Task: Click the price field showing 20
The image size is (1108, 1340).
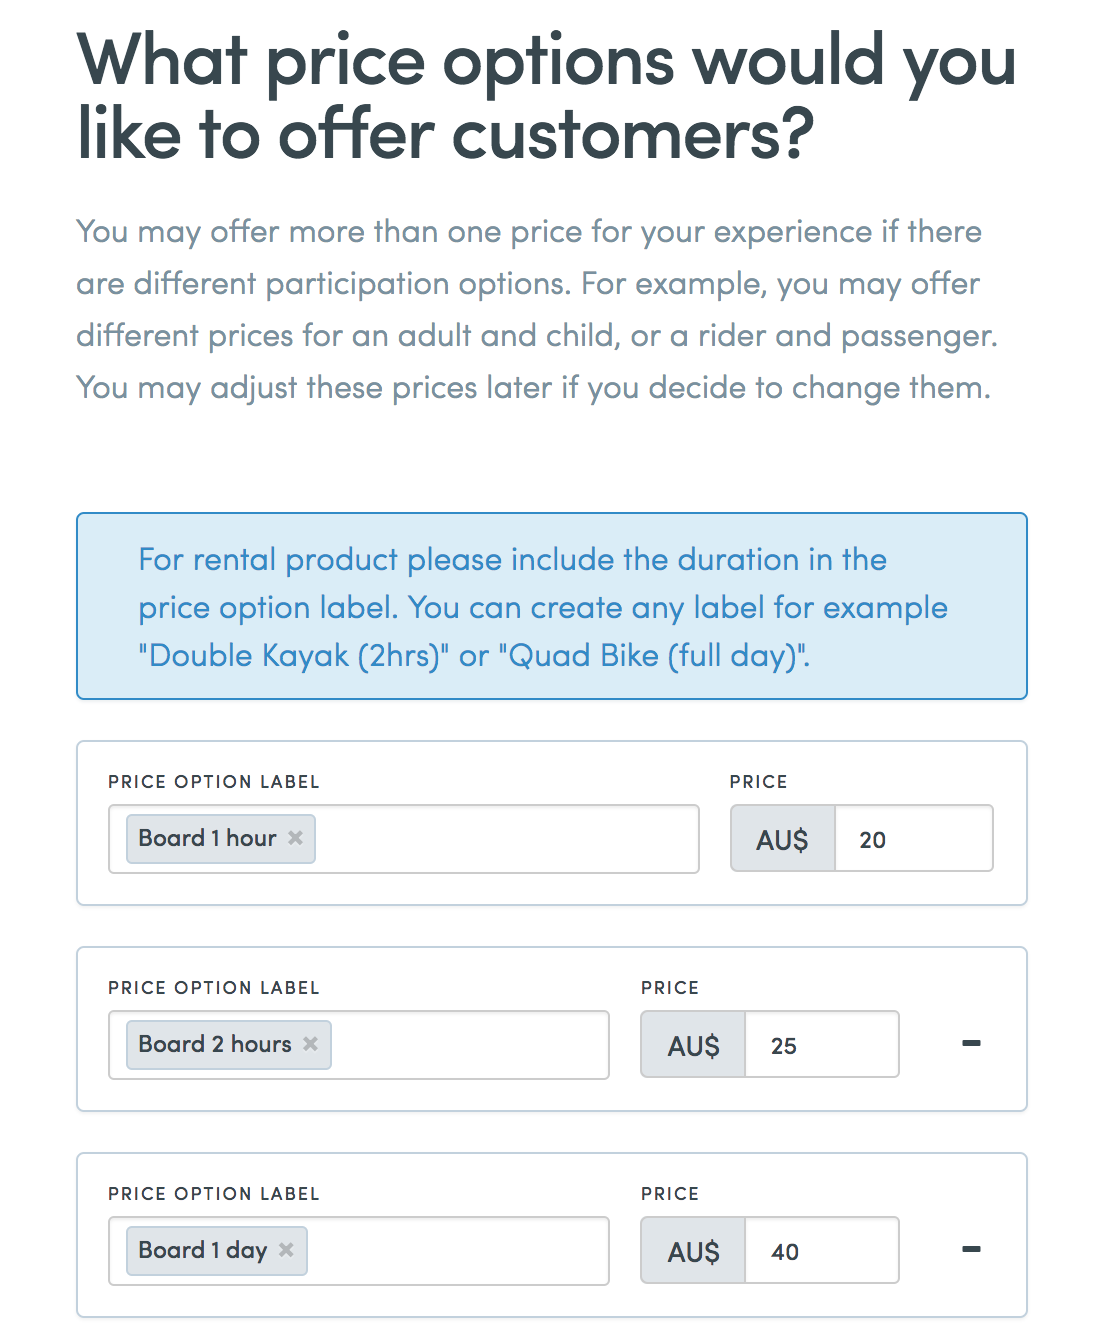Action: tap(914, 839)
